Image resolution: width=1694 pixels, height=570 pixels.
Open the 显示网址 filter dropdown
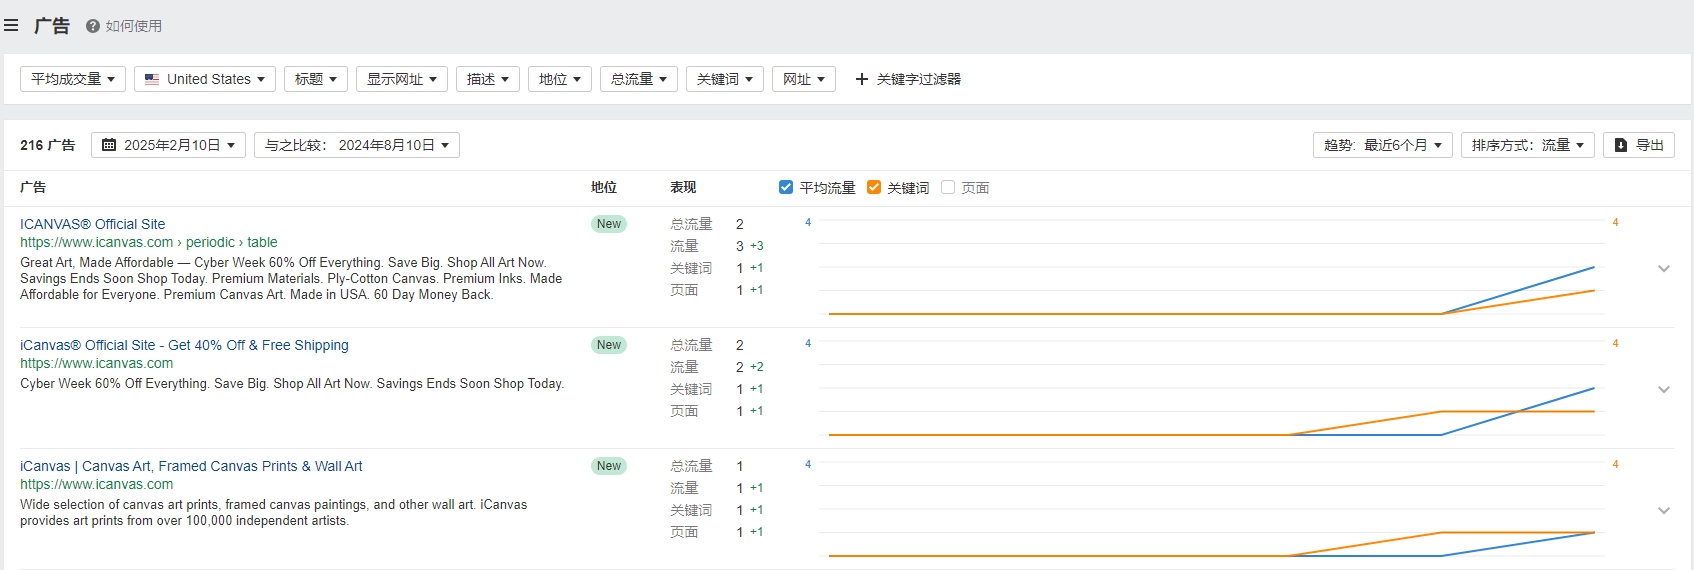click(402, 79)
